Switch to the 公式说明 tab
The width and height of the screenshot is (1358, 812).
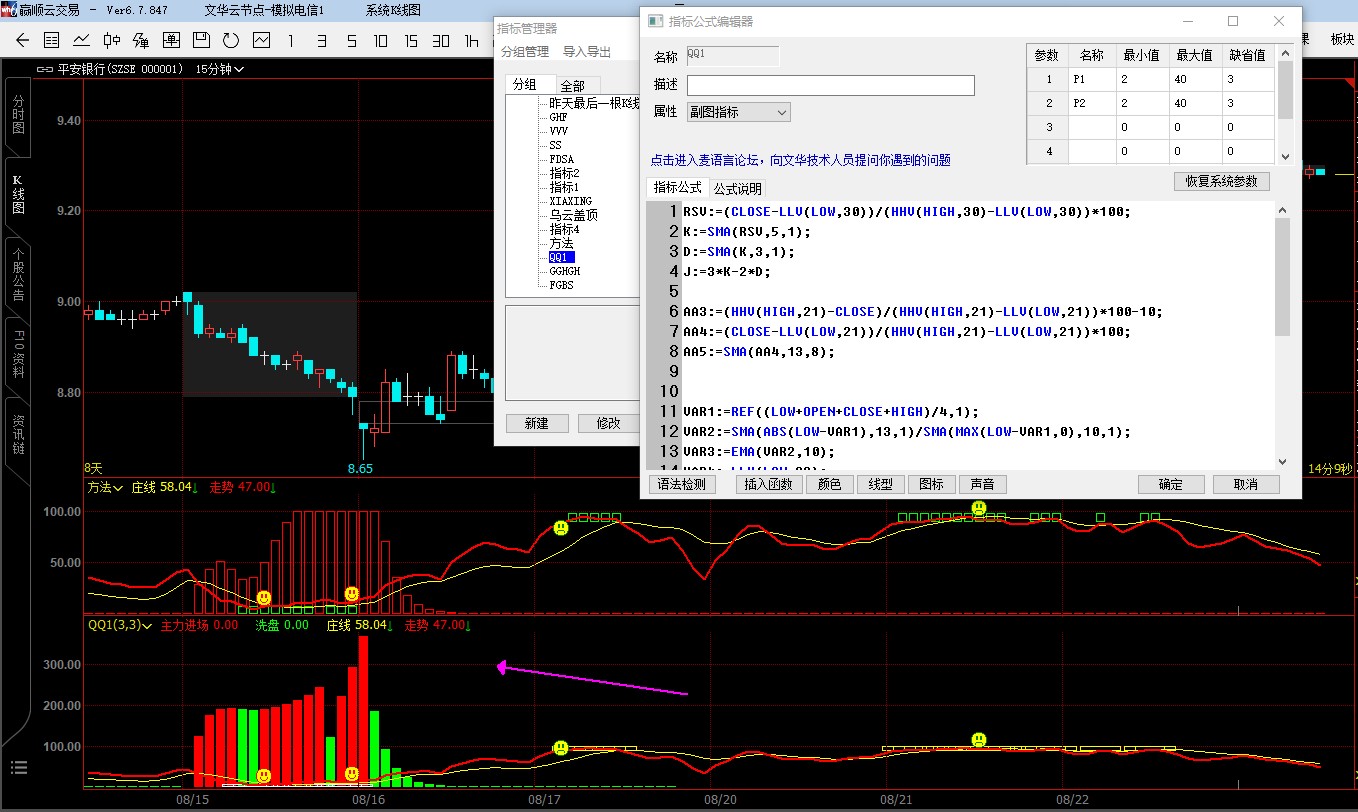point(738,188)
